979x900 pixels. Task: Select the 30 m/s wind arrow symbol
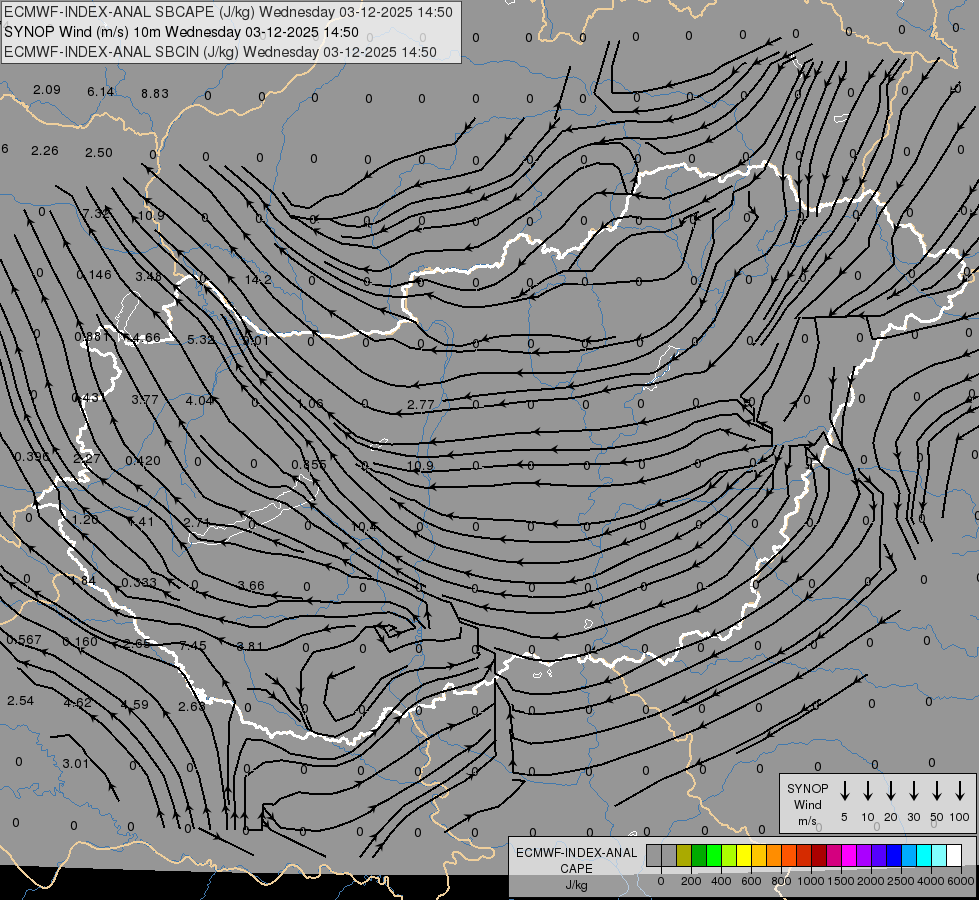[913, 791]
